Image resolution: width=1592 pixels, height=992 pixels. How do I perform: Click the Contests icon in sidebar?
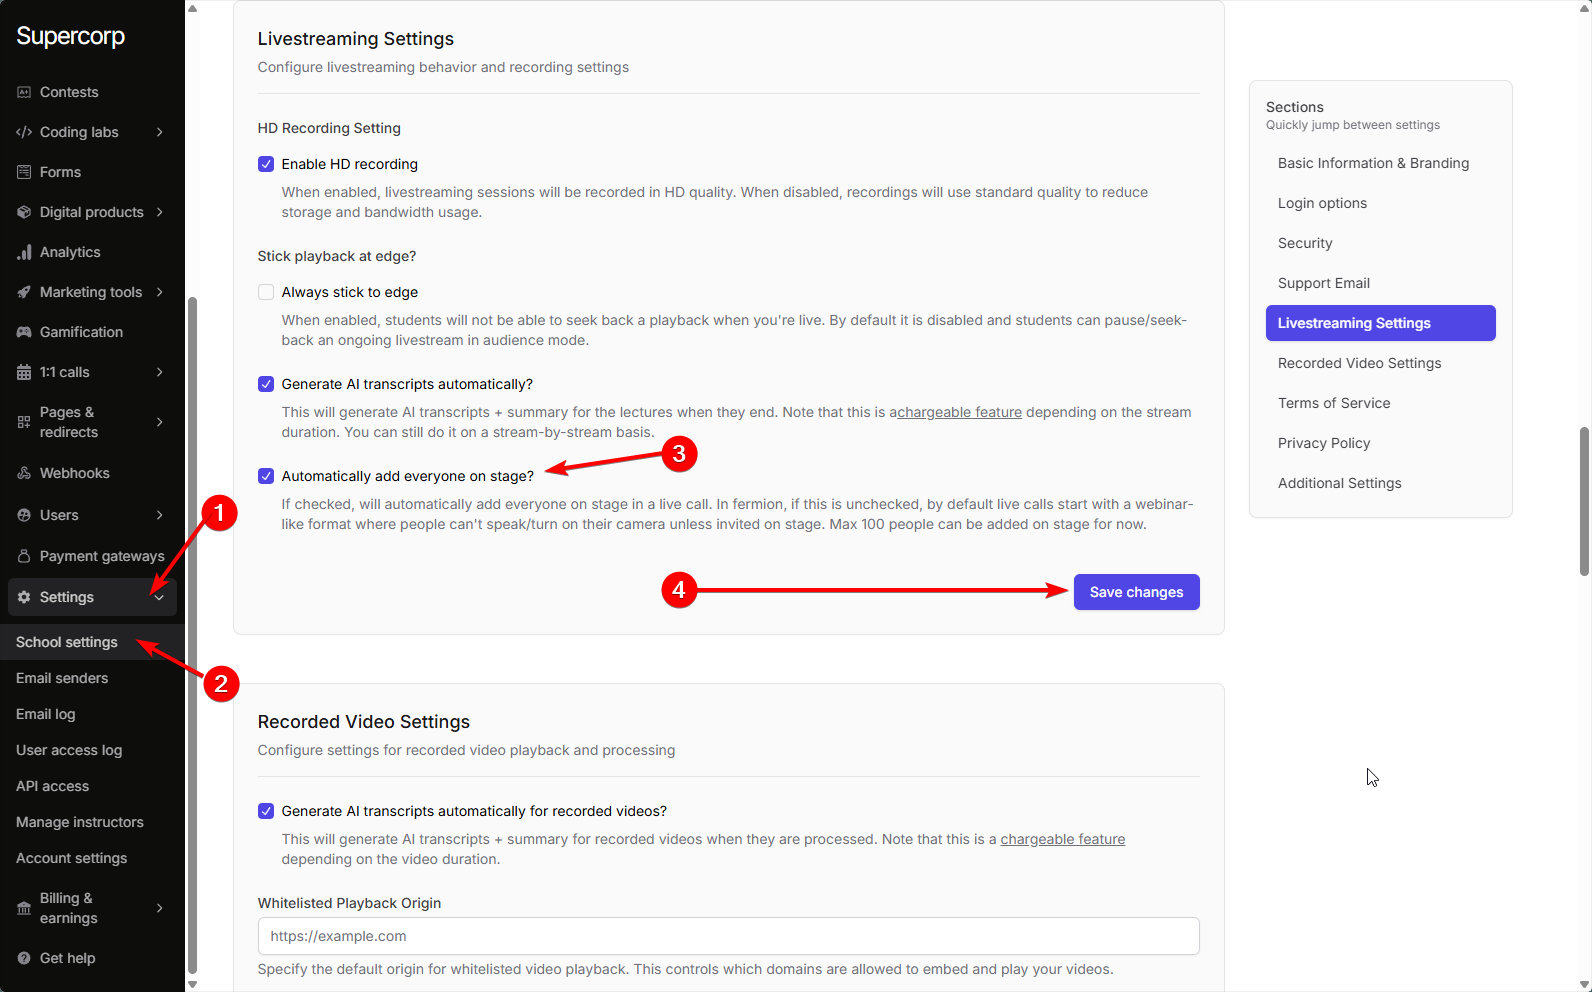tap(24, 92)
